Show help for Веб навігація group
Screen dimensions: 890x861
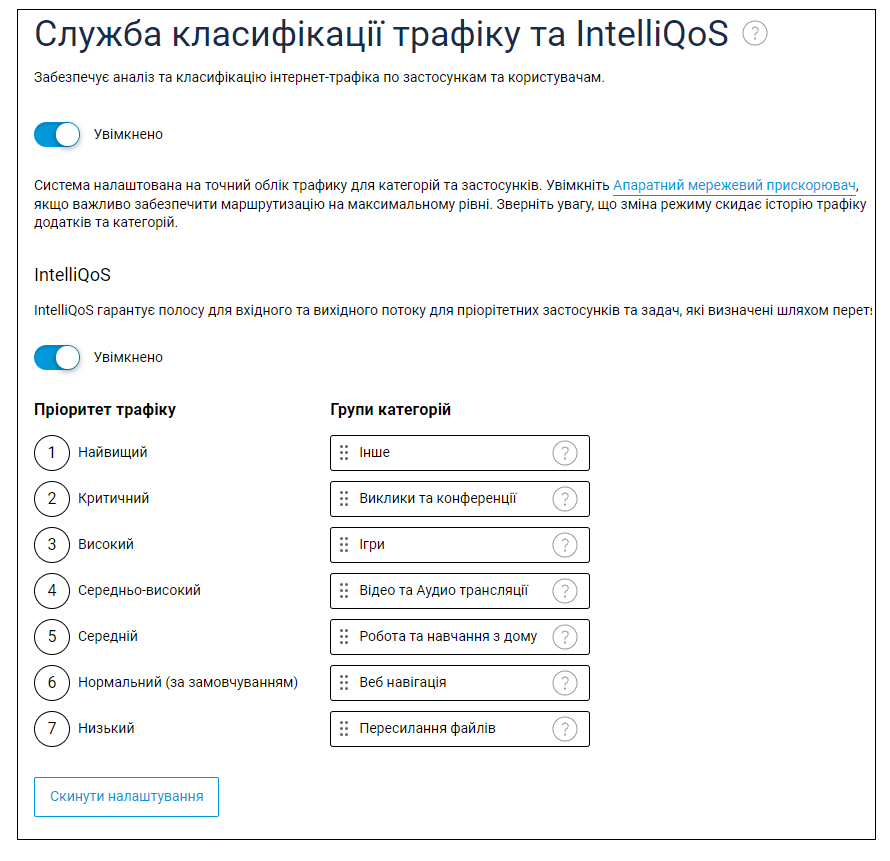565,683
